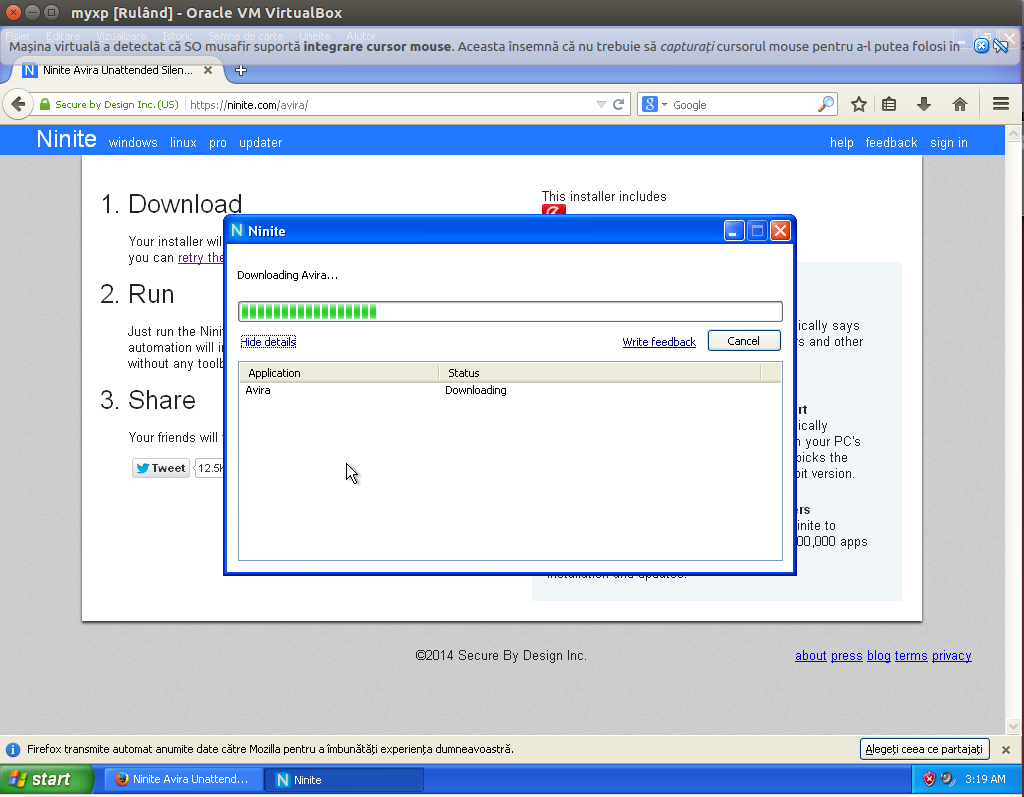Click the info icon in notification bar

[x=12, y=749]
